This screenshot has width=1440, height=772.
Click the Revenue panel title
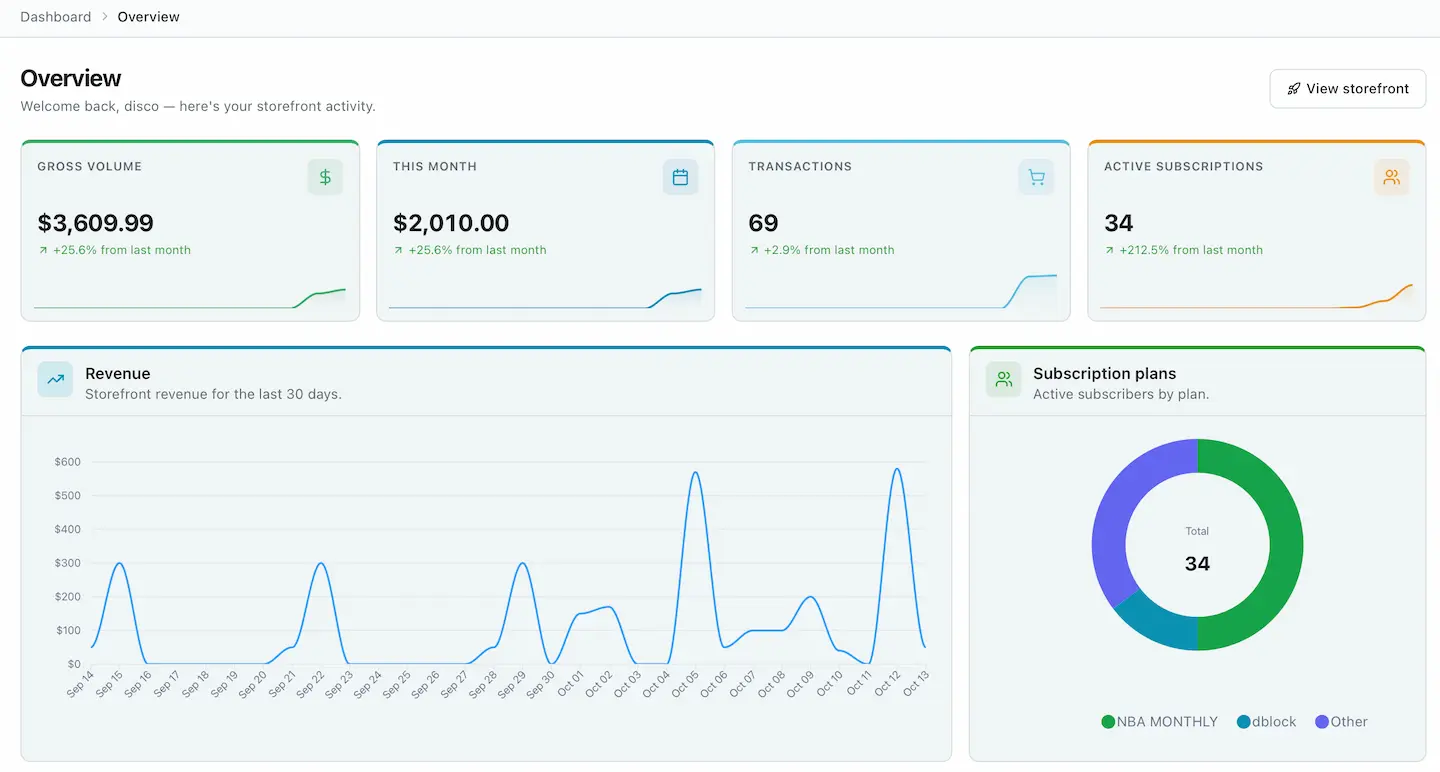coord(118,374)
